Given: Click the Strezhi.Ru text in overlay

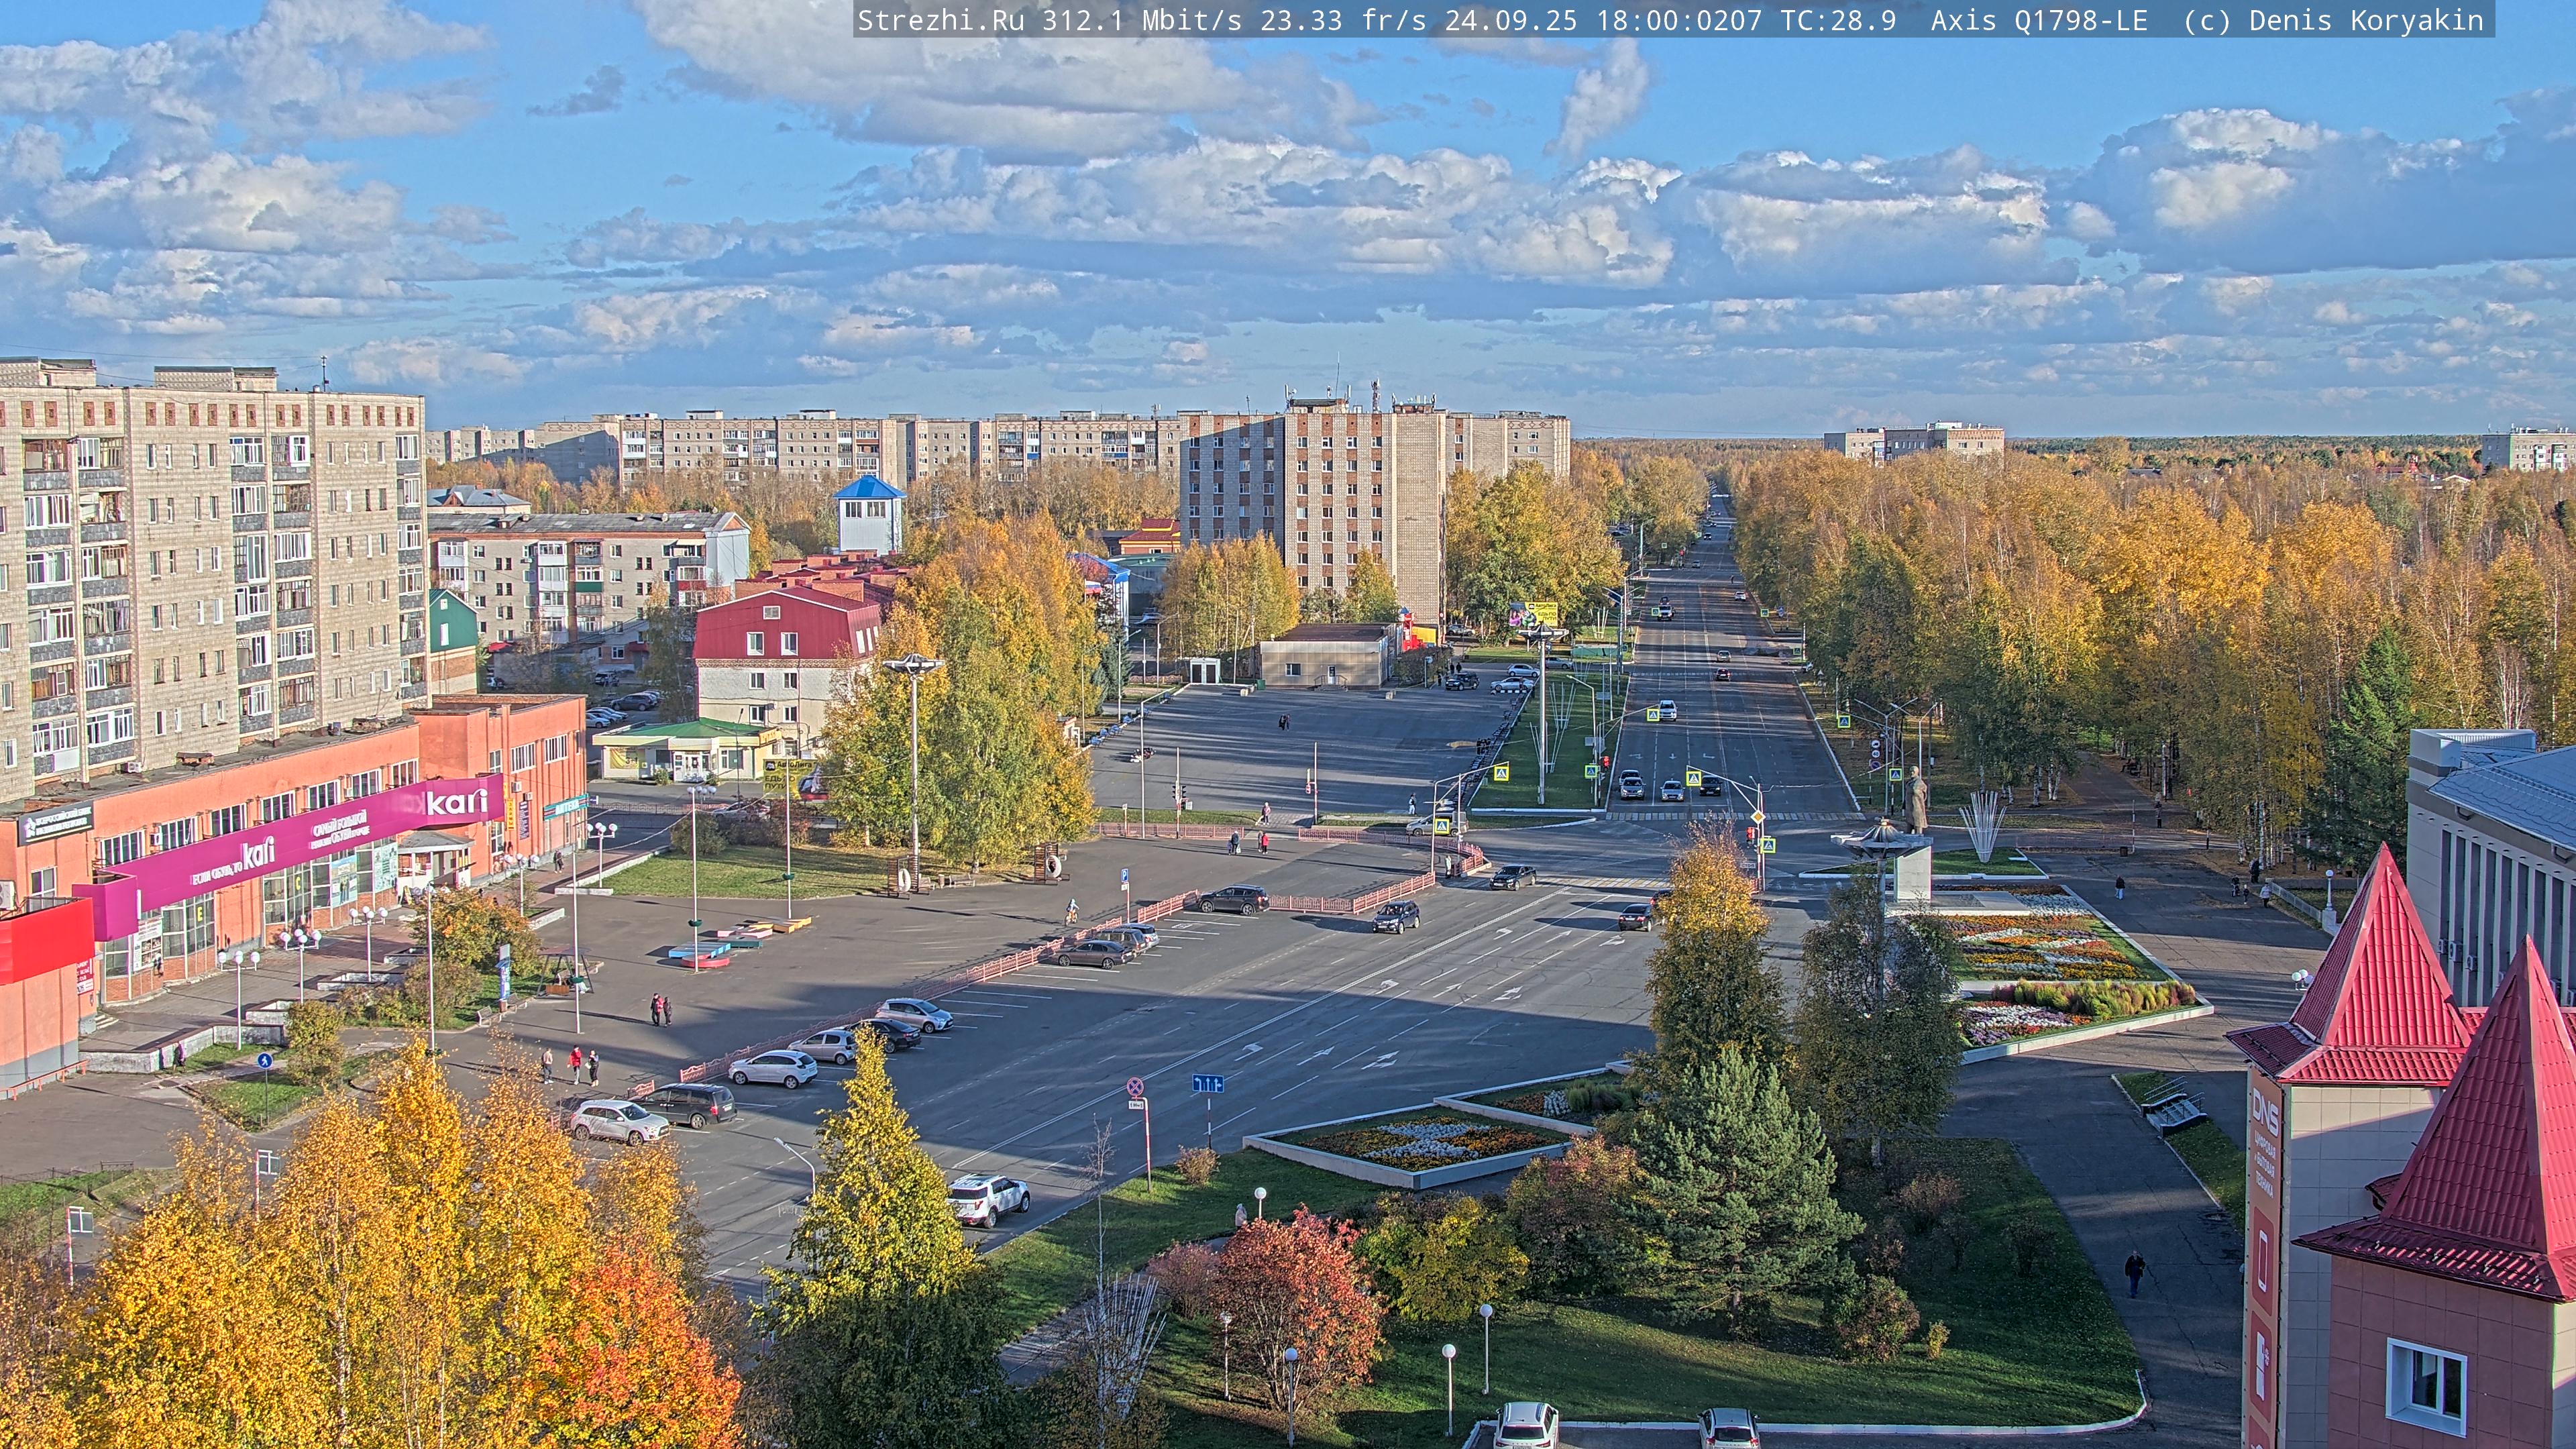Looking at the screenshot, I should point(940,21).
